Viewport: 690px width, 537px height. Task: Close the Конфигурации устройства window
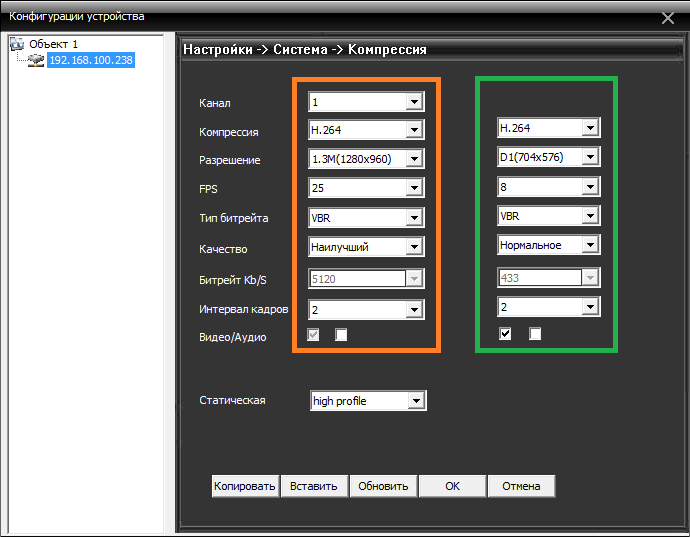point(668,18)
